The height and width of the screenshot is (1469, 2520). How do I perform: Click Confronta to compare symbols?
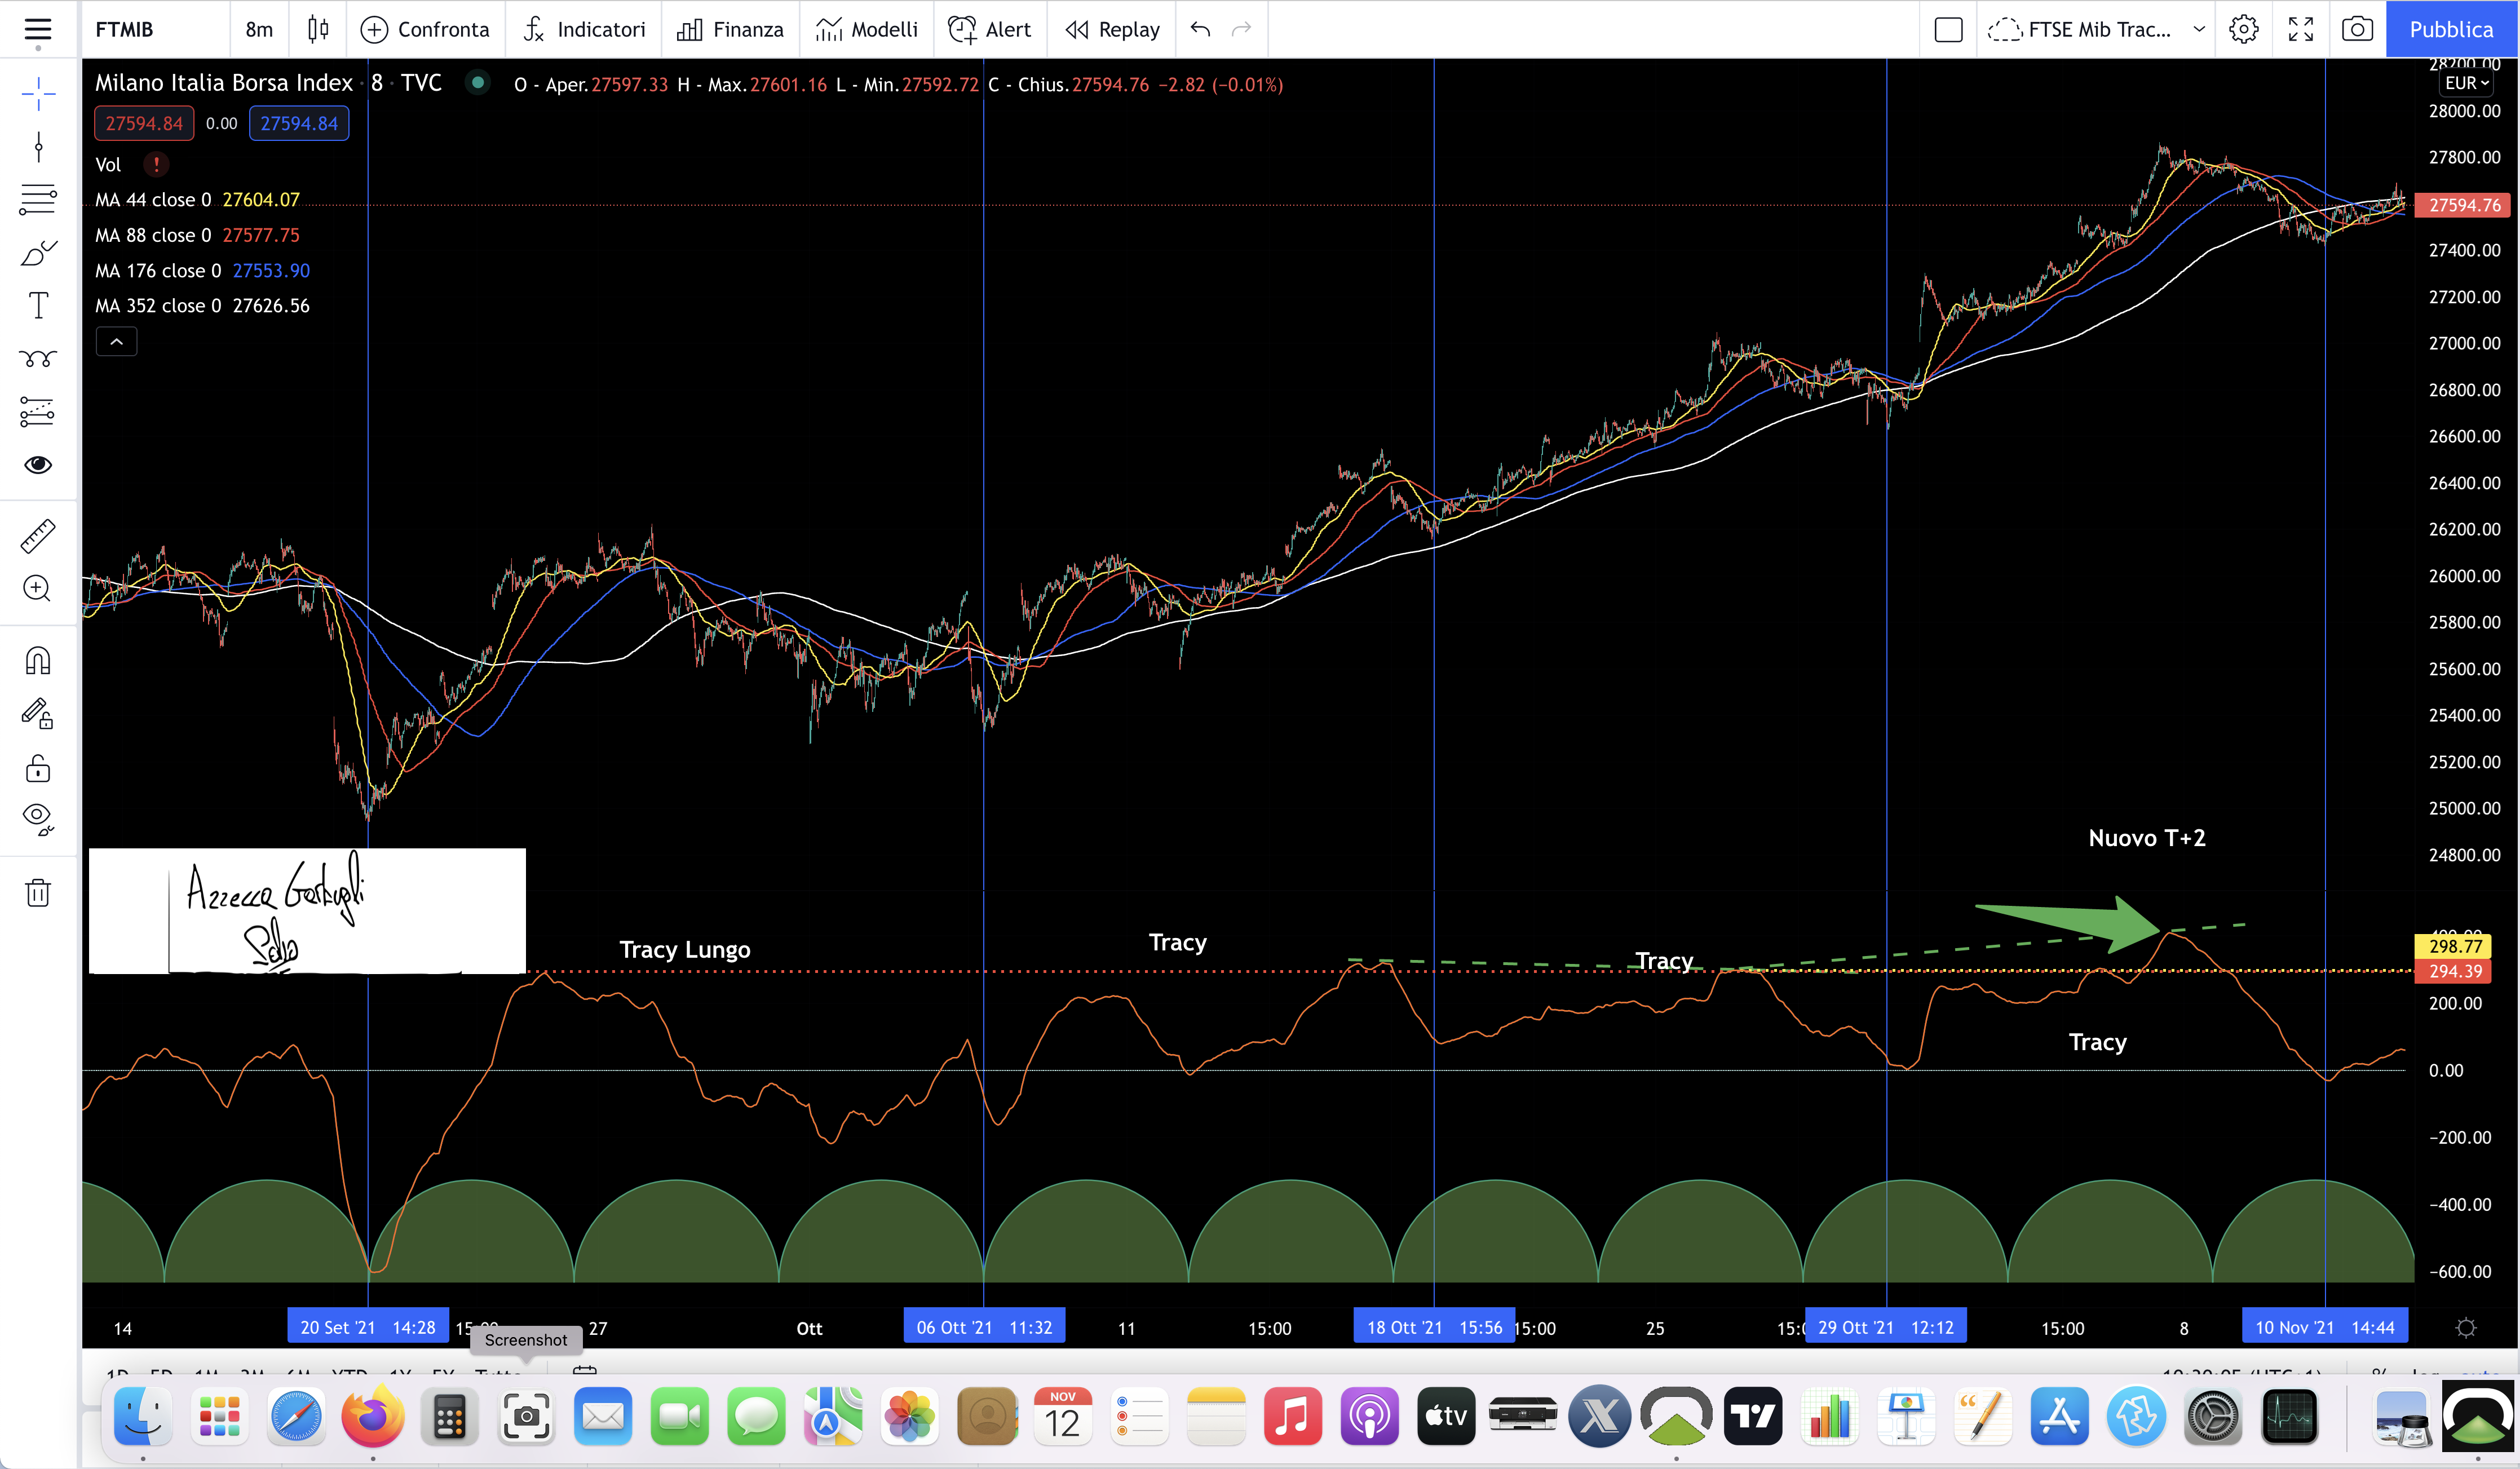pos(426,30)
